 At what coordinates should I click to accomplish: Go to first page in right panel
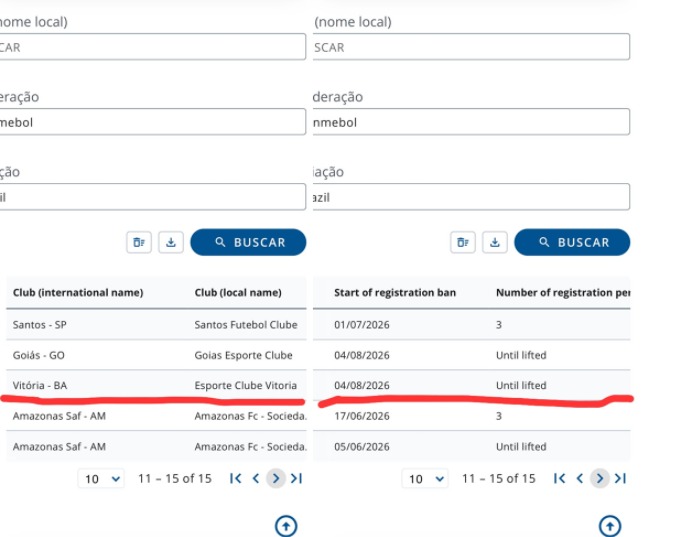tap(559, 478)
